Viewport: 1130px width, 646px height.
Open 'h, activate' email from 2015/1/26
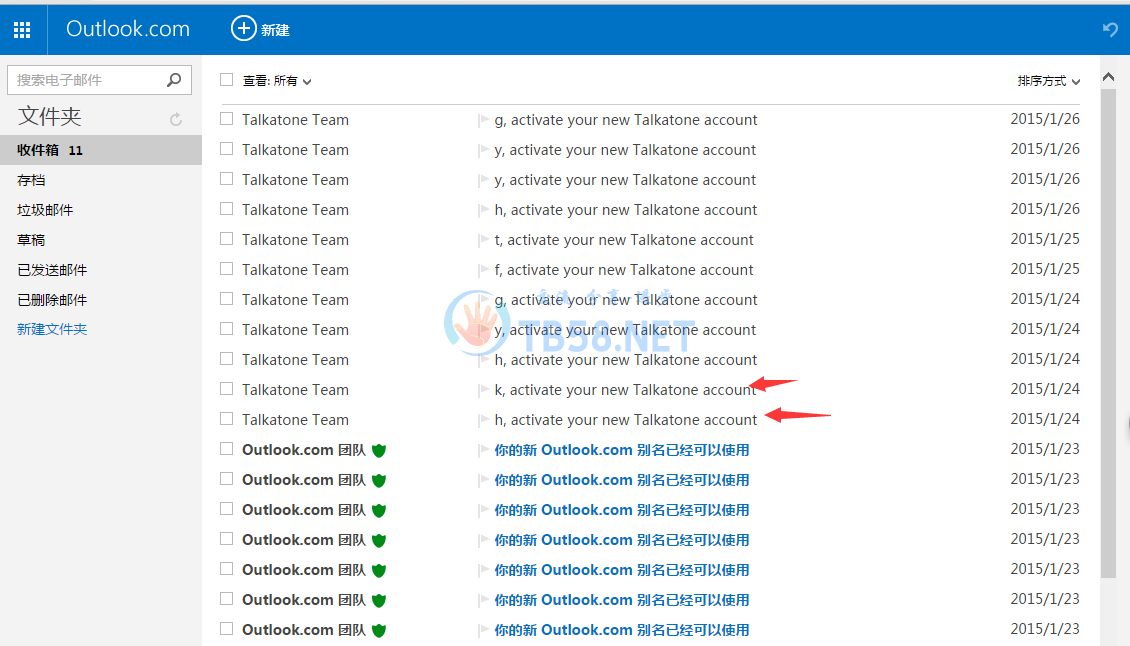coord(626,211)
